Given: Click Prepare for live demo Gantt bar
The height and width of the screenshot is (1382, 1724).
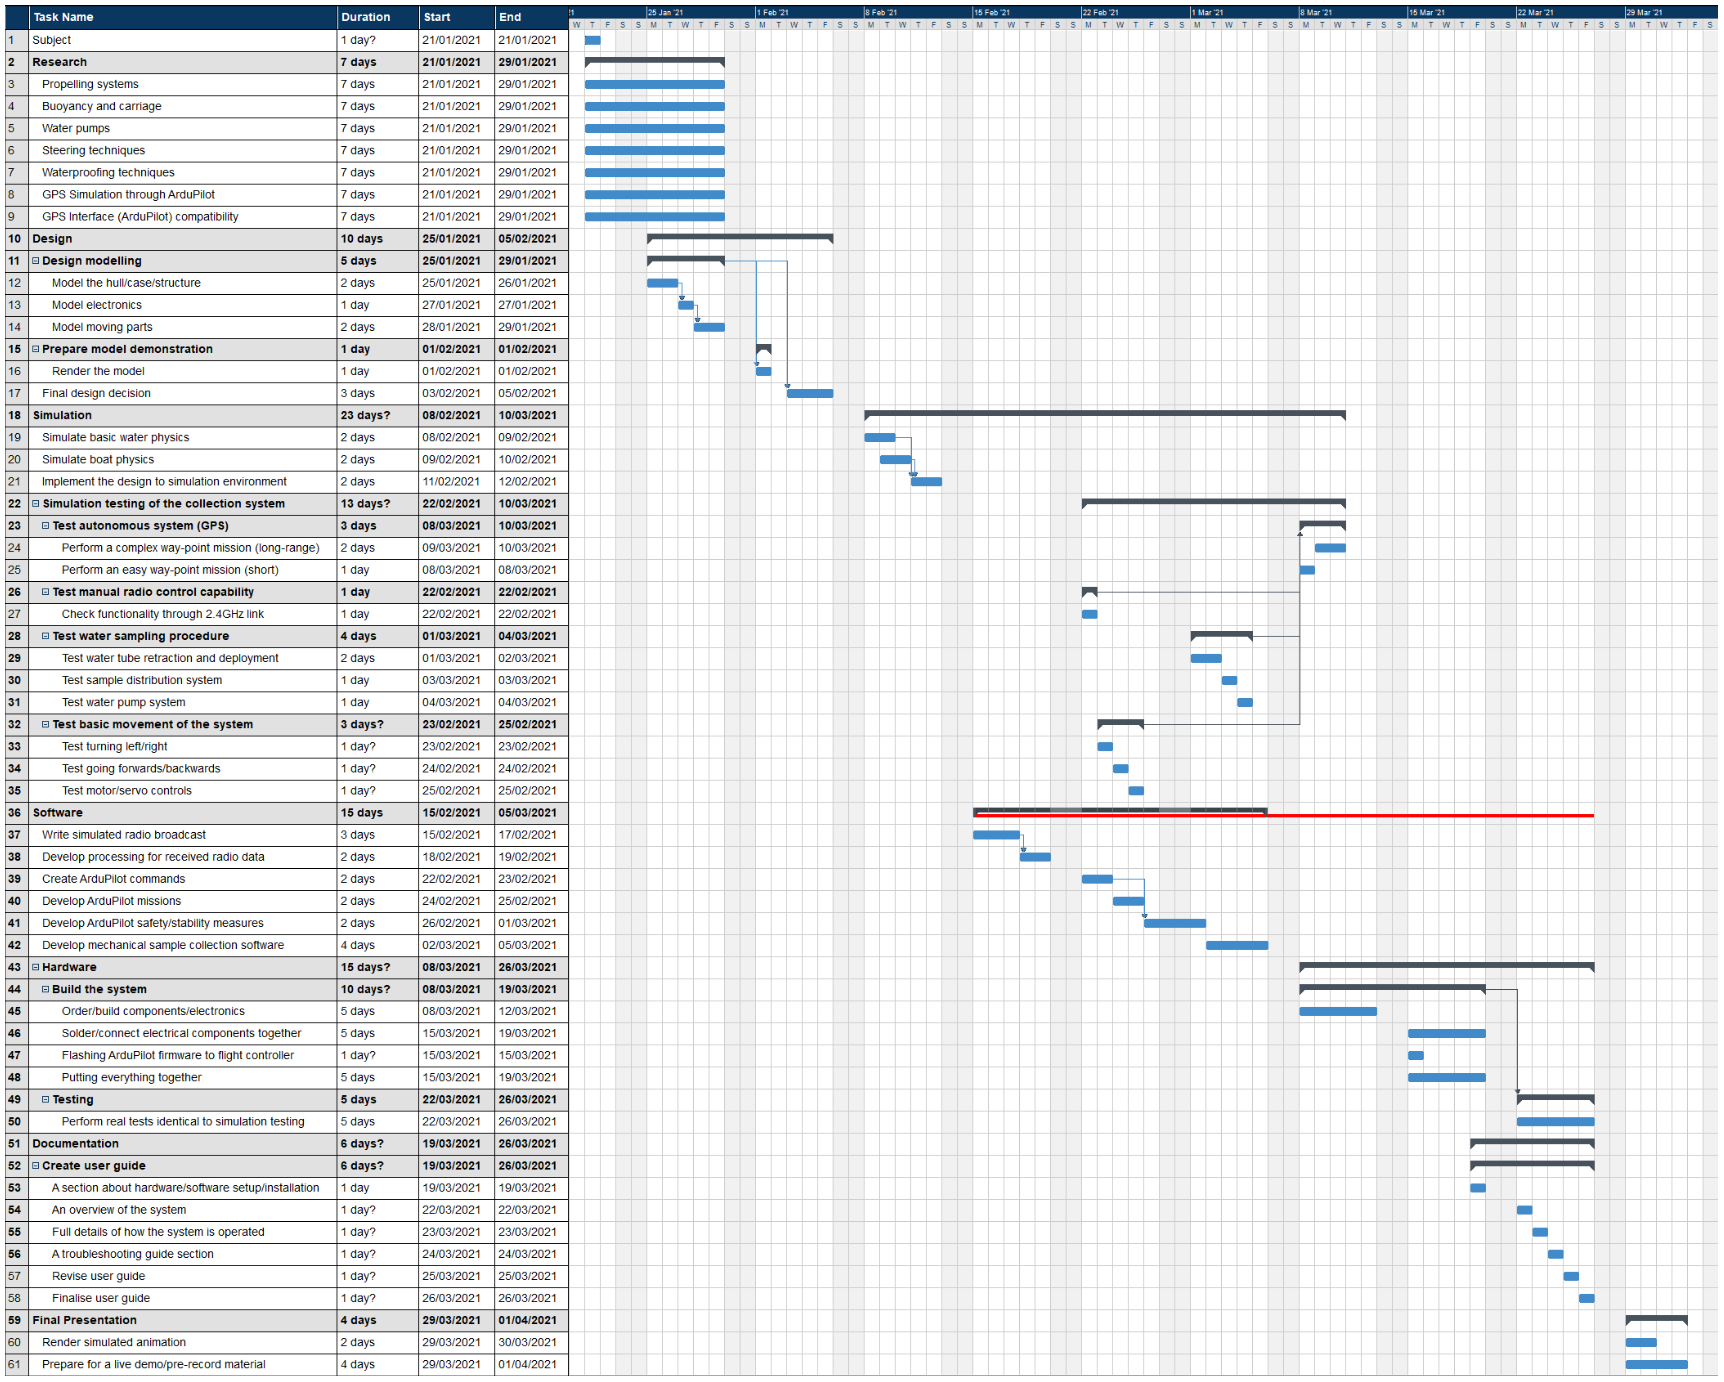Looking at the screenshot, I should click(x=1656, y=1364).
